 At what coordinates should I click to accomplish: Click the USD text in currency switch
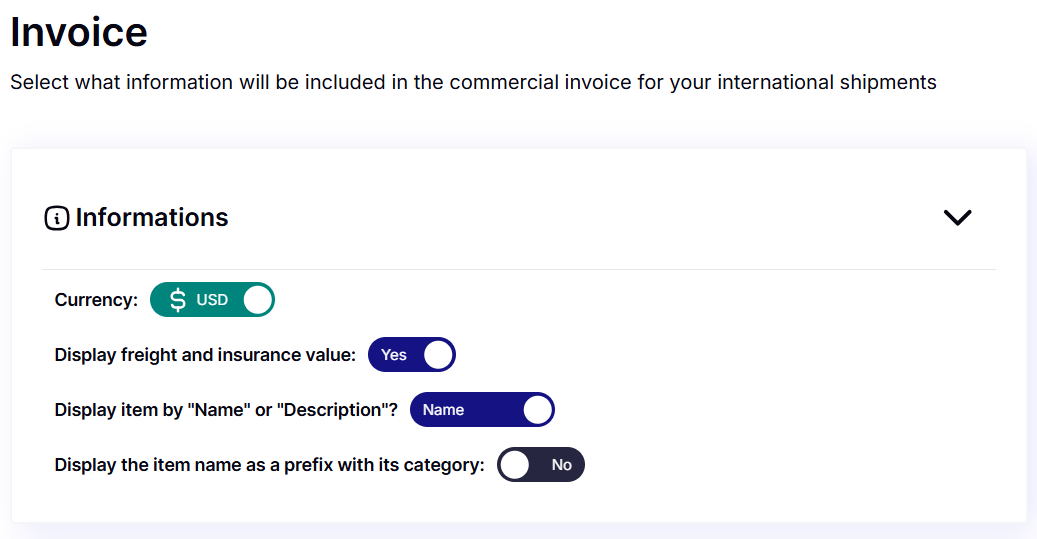point(212,300)
